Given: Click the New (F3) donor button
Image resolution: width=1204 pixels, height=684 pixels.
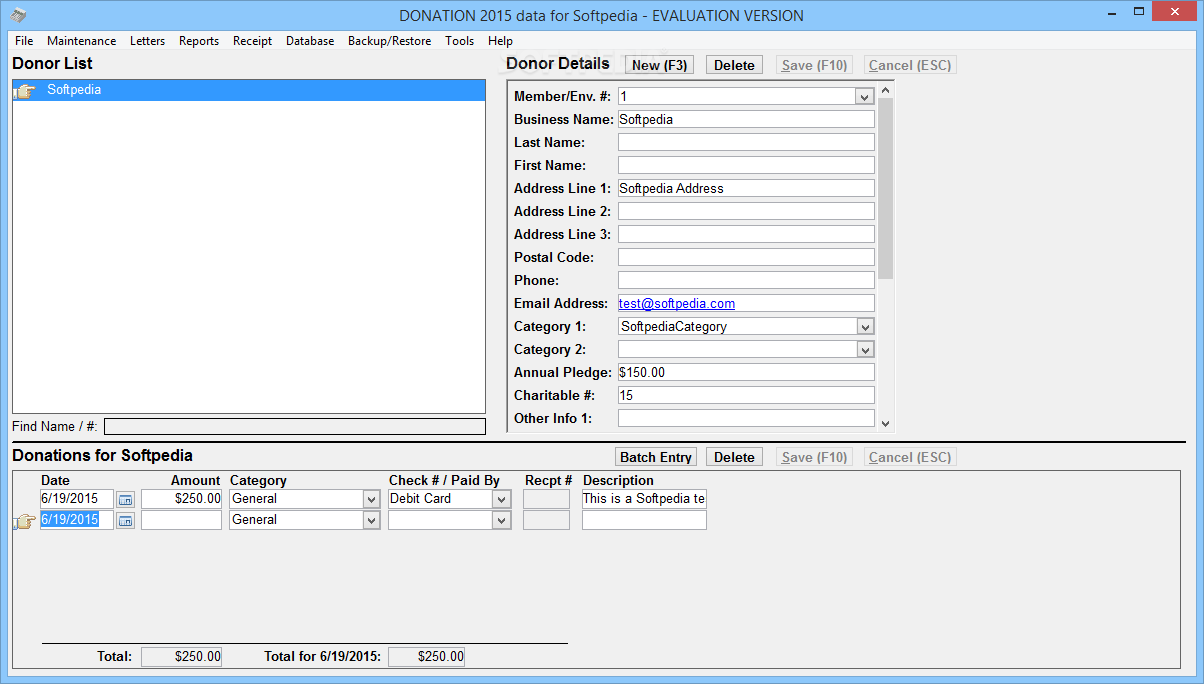Looking at the screenshot, I should pyautogui.click(x=660, y=65).
